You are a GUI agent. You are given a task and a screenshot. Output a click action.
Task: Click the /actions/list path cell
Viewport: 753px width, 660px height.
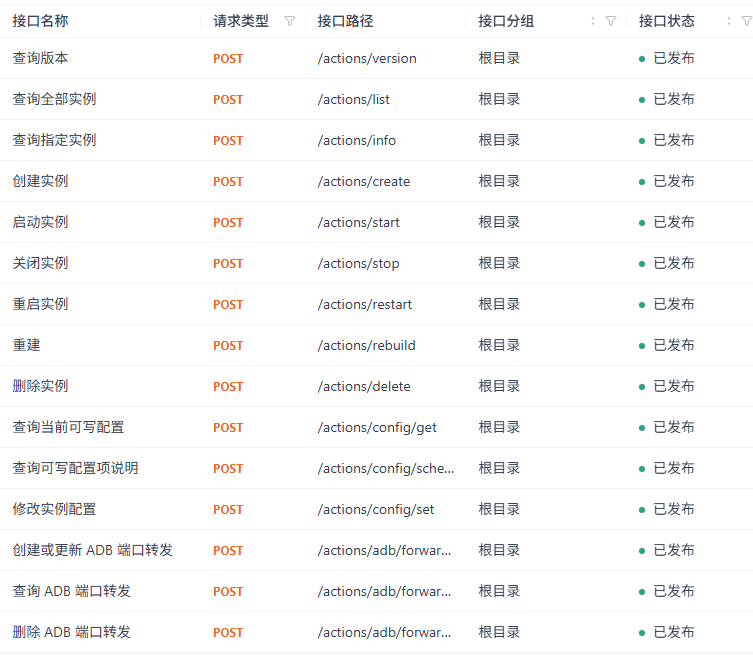point(353,99)
